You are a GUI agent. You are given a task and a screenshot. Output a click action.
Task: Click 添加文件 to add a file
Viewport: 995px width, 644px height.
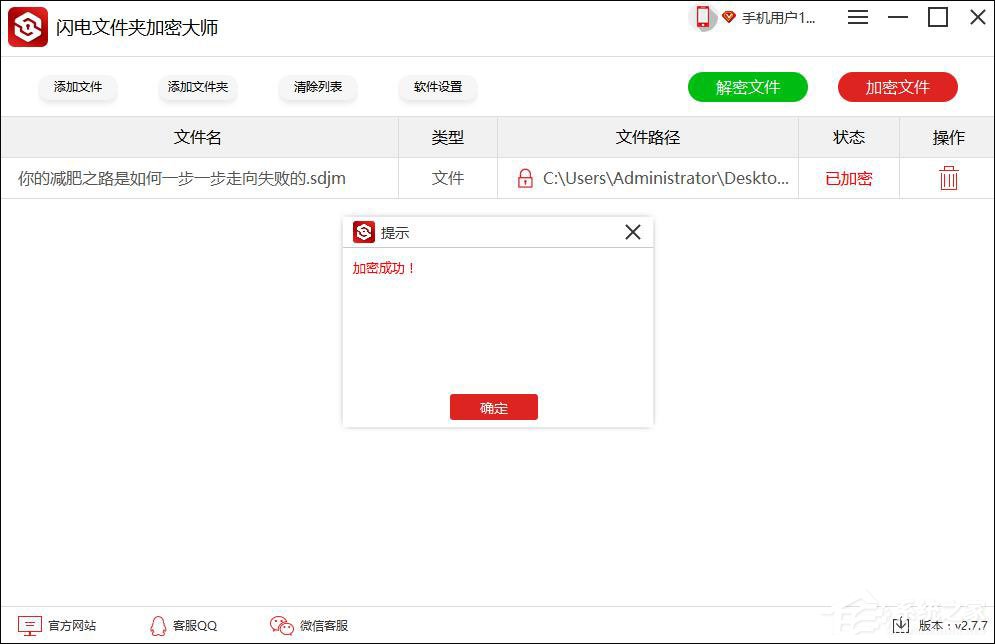(78, 87)
